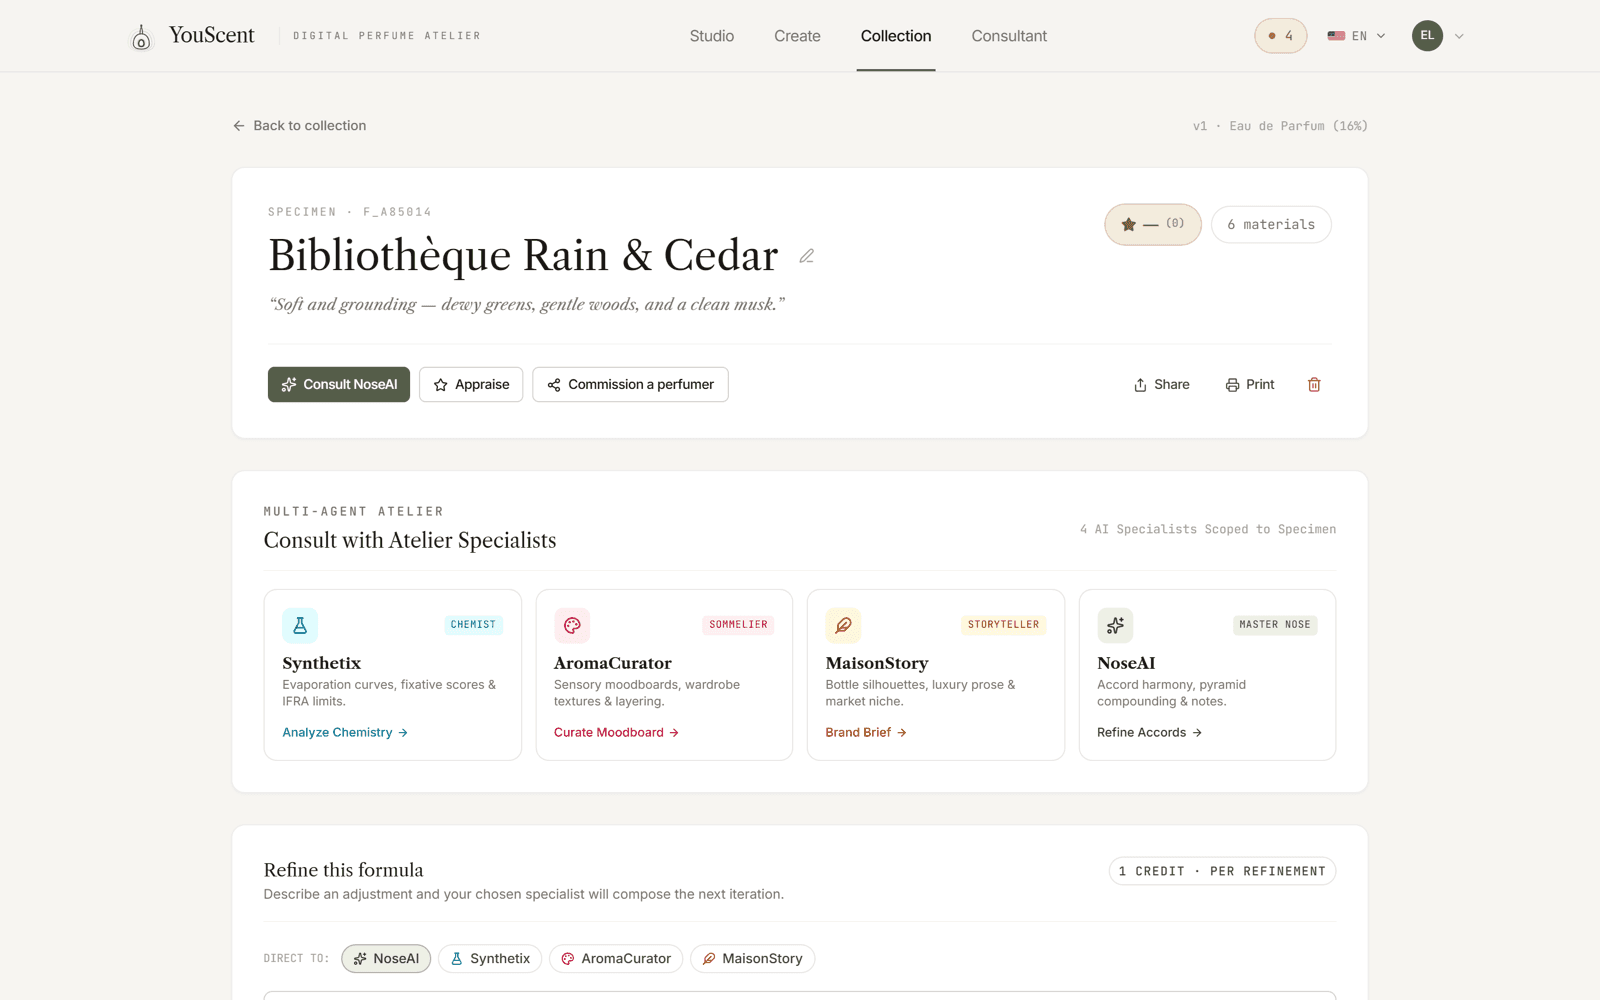
Task: Direct the refinement to MaisonStory
Action: click(x=752, y=959)
